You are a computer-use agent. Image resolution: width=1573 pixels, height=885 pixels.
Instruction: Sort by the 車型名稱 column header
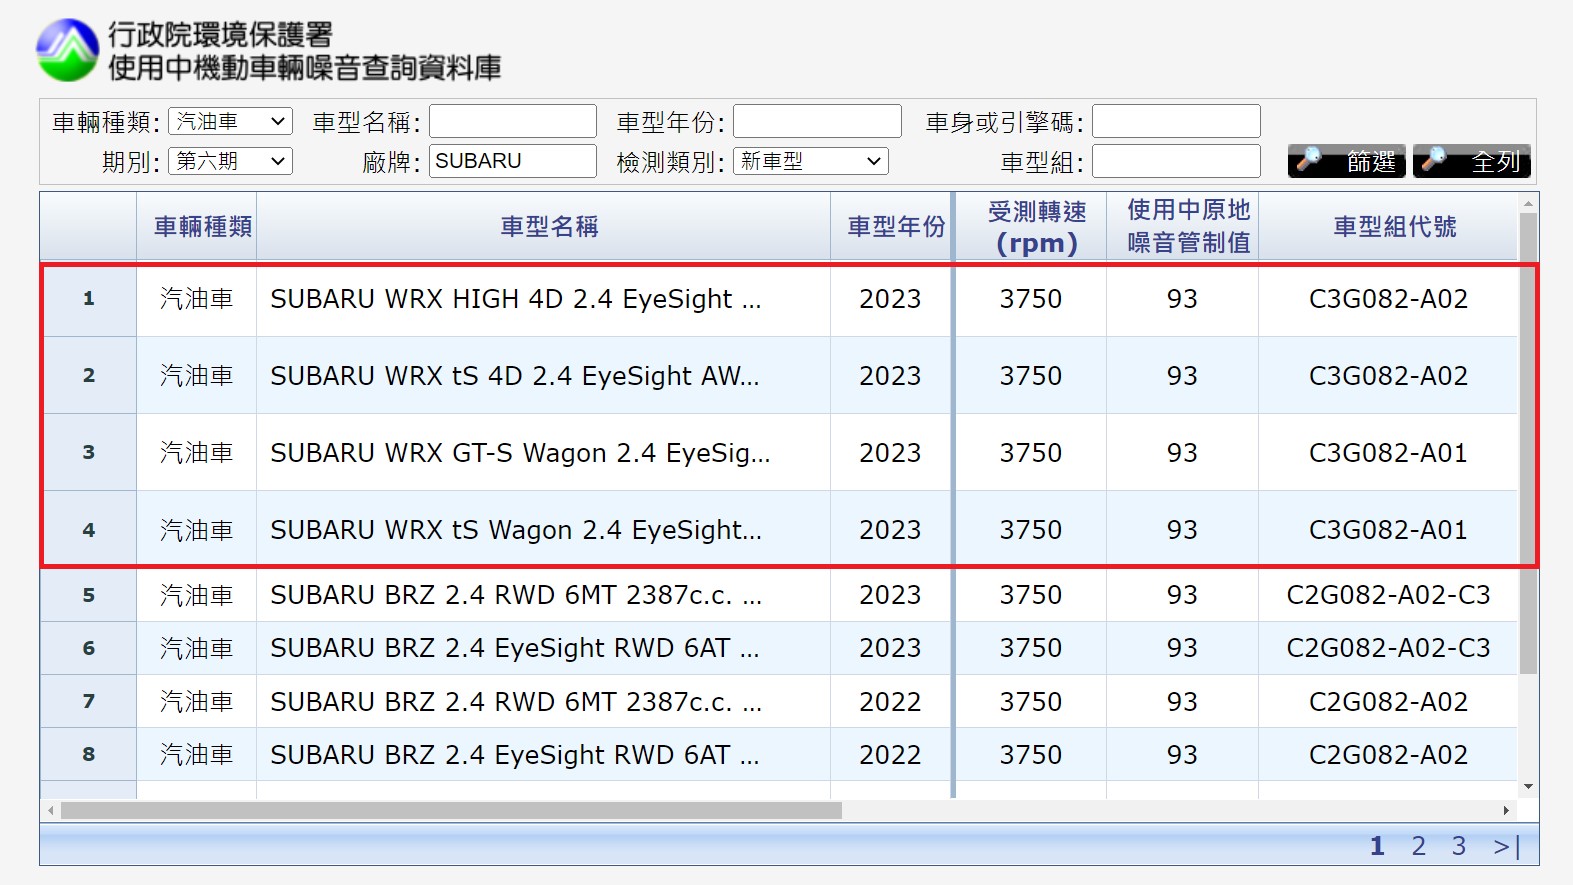tap(549, 227)
